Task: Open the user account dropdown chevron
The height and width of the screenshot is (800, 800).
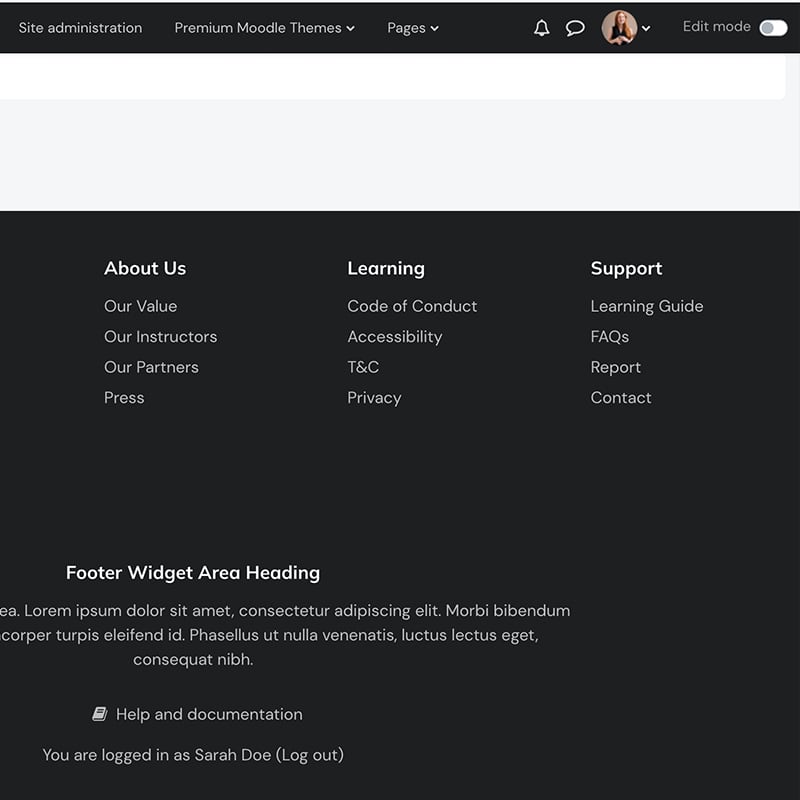Action: coord(644,28)
